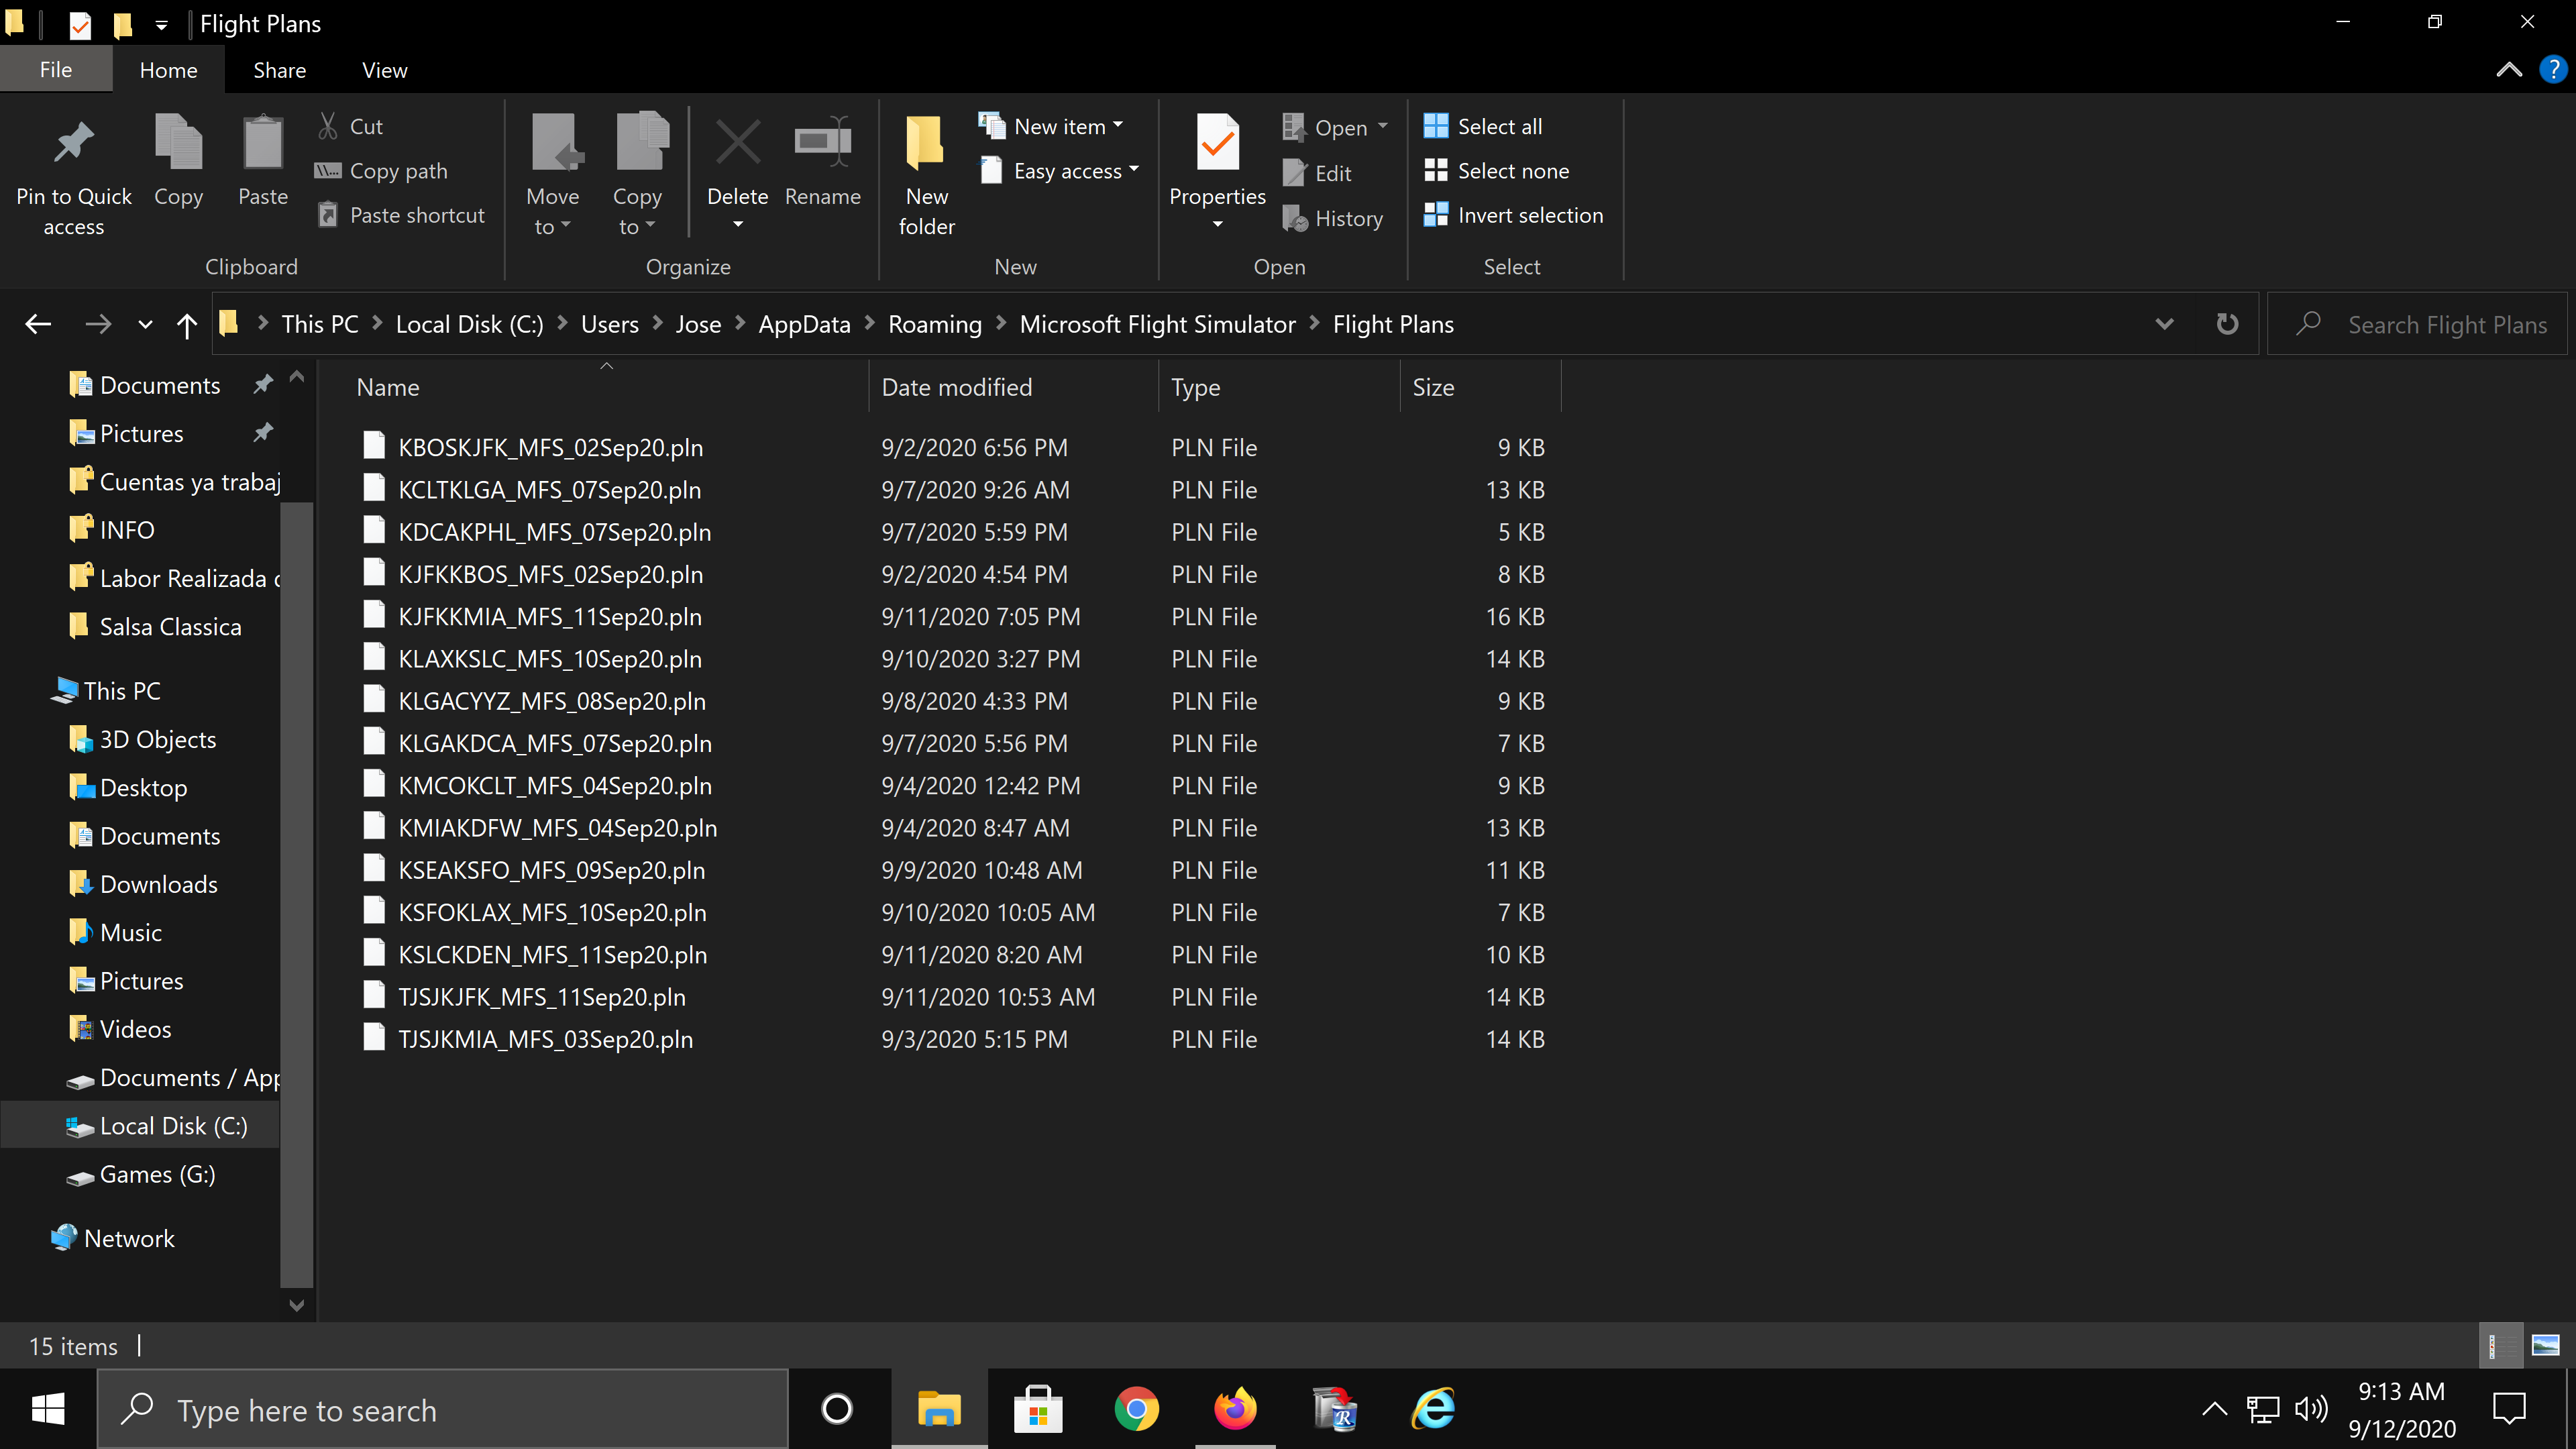The height and width of the screenshot is (1449, 2576).
Task: Open recent locations dropdown arrow
Action: 145,324
